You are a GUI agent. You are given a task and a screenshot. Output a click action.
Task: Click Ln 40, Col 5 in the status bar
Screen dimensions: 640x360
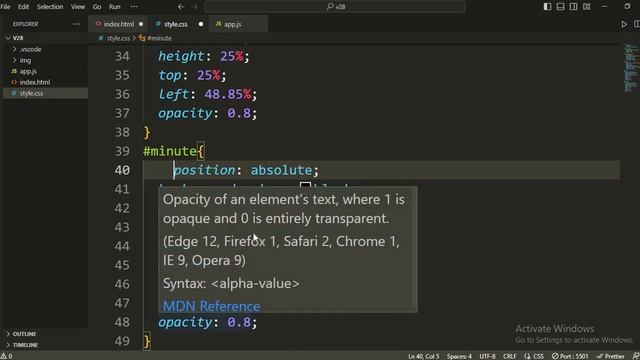(x=424, y=356)
